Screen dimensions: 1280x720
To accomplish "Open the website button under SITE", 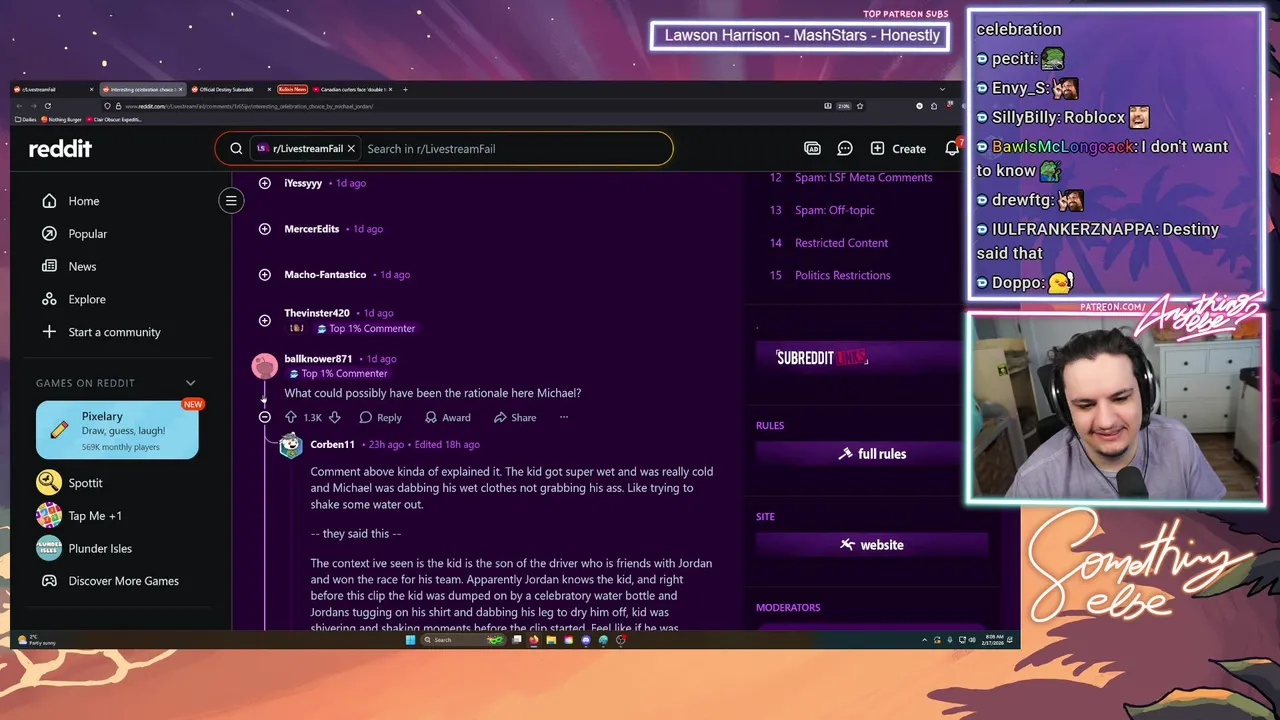I will tap(872, 545).
